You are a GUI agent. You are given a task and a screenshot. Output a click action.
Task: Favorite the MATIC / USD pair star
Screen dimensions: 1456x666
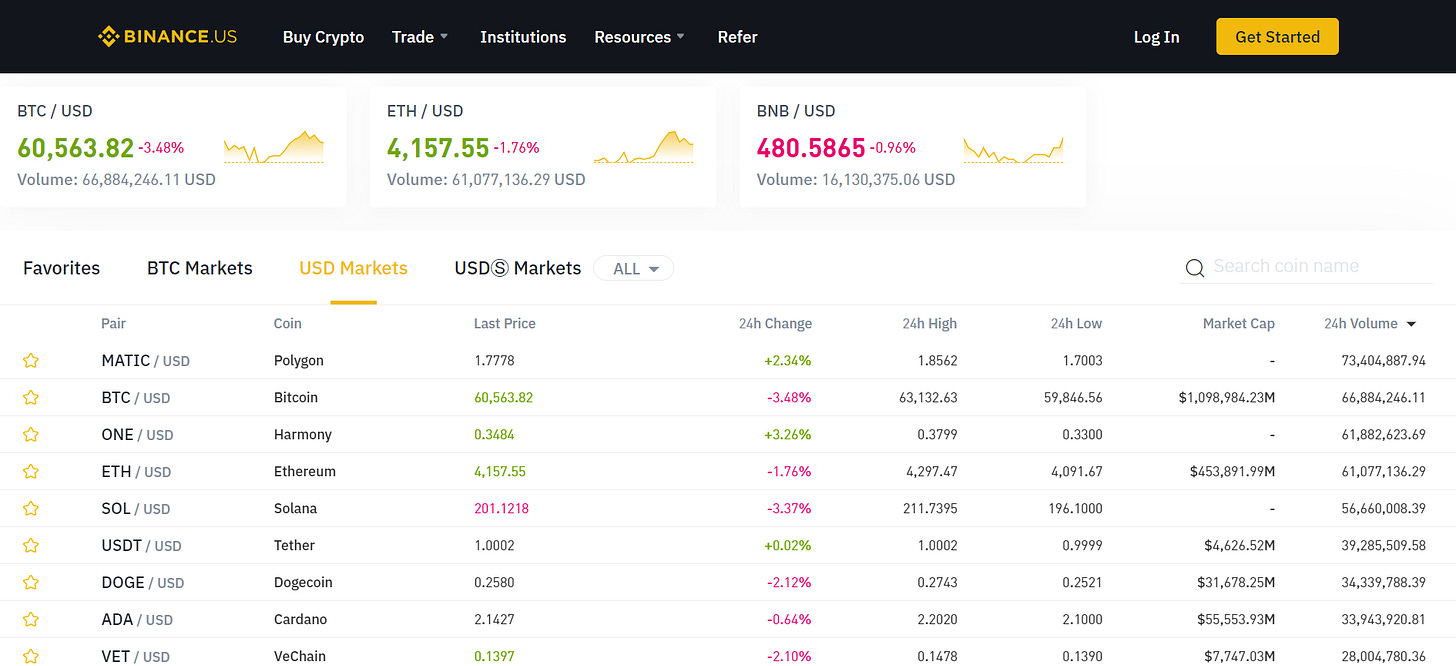click(x=31, y=360)
